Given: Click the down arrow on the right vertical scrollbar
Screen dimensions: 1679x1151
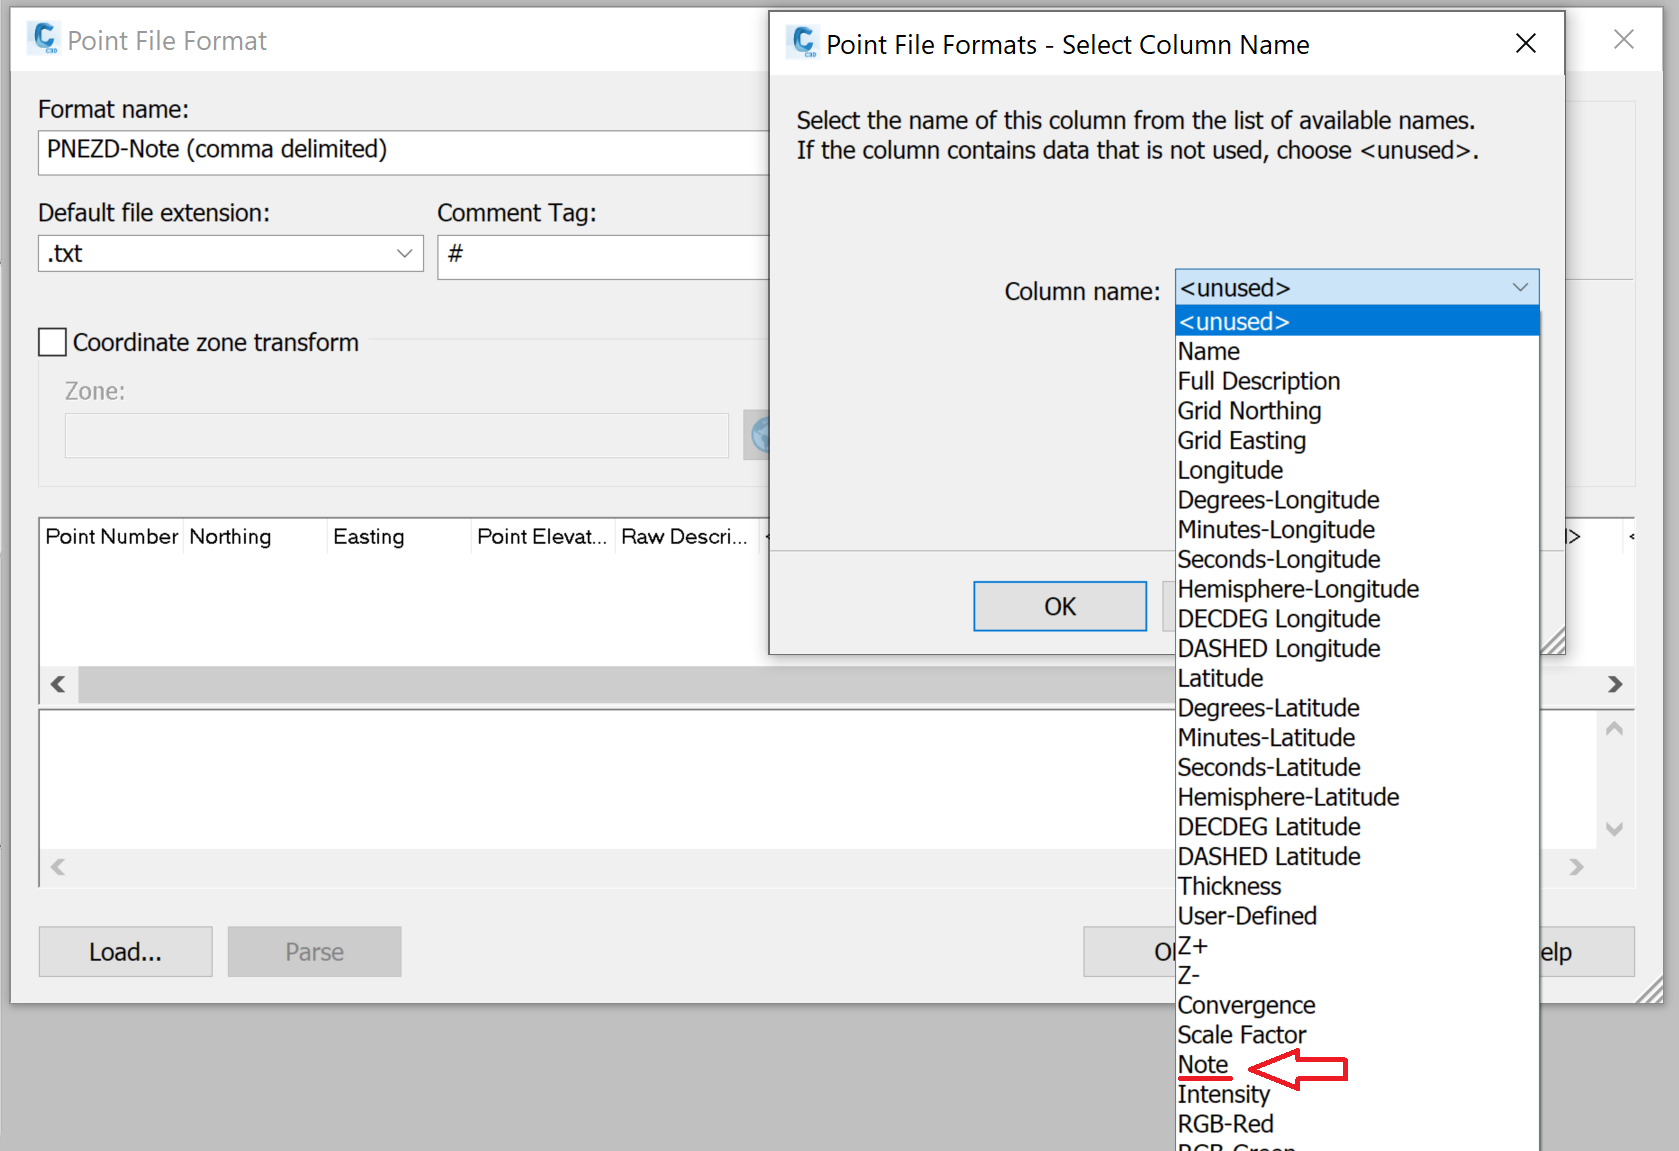Looking at the screenshot, I should click(1613, 829).
